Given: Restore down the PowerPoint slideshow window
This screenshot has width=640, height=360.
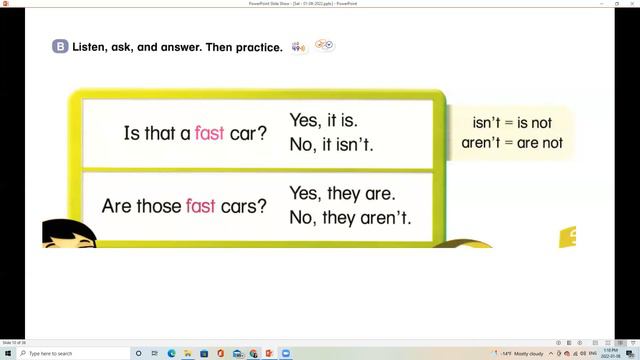Looking at the screenshot, I should click(617, 3).
